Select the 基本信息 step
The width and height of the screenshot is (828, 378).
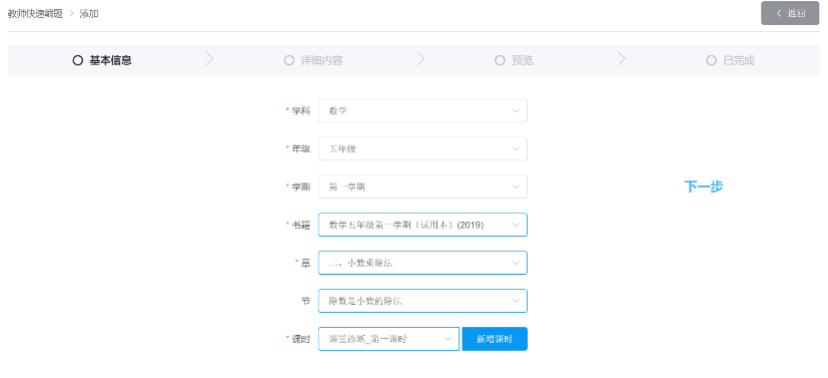(x=102, y=60)
